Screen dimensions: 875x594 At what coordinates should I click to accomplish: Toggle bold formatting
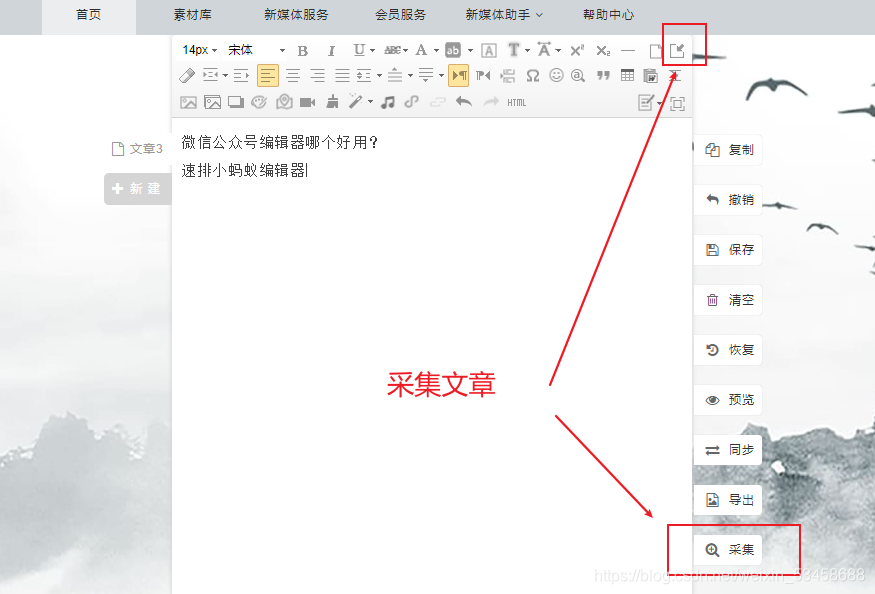(x=302, y=51)
